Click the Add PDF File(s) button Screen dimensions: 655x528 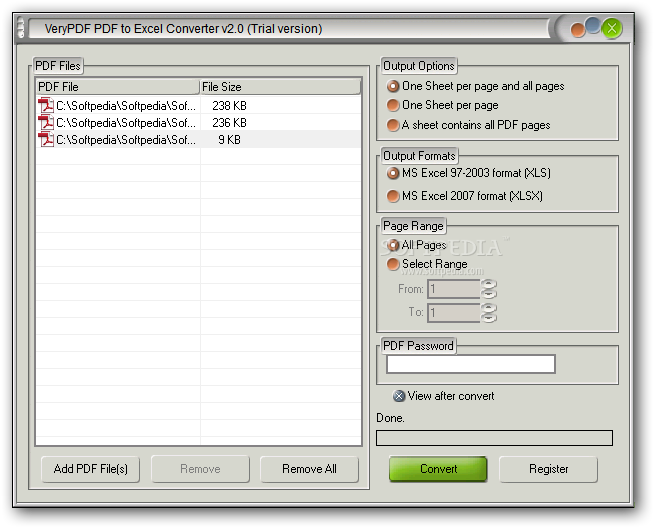point(90,469)
